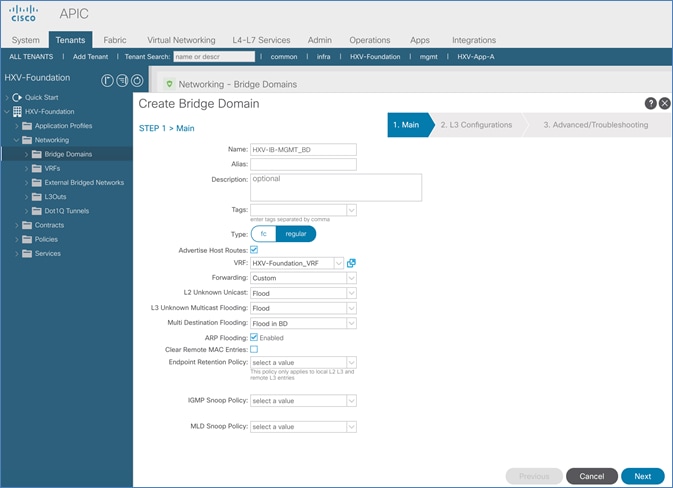Open the VRF dropdown

tap(339, 263)
